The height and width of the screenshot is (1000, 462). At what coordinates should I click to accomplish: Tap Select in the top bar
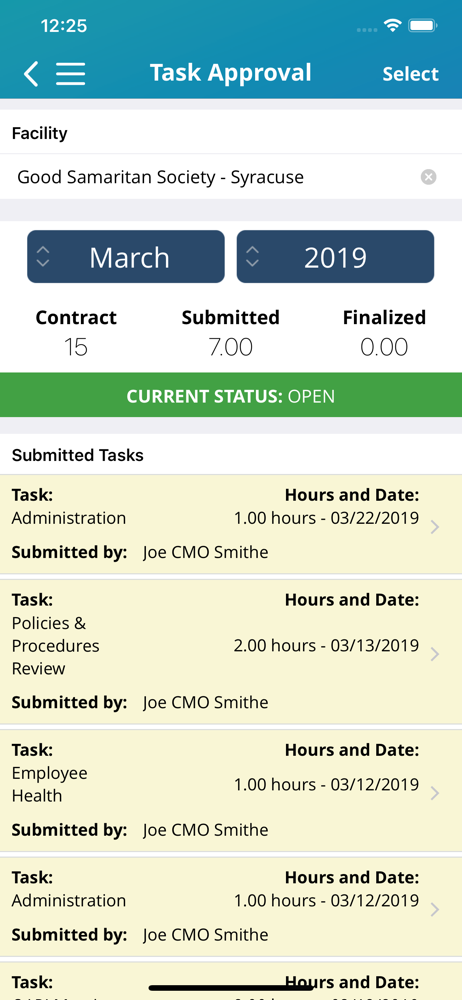[x=410, y=74]
